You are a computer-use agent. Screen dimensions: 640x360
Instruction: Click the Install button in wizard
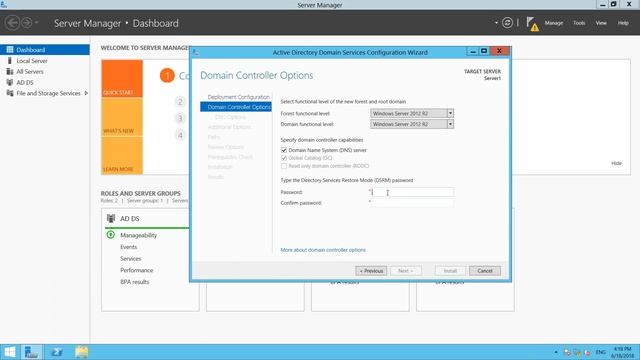point(450,271)
